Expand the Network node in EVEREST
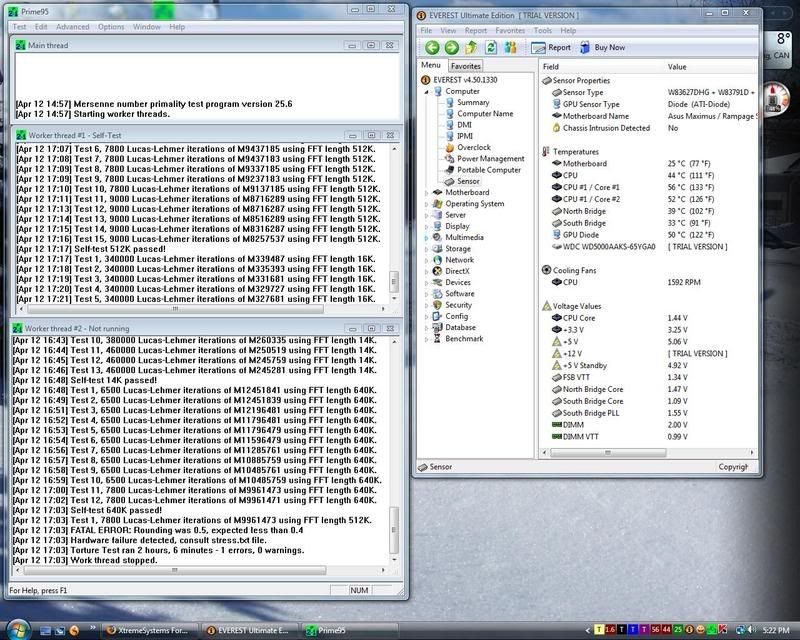 427,260
